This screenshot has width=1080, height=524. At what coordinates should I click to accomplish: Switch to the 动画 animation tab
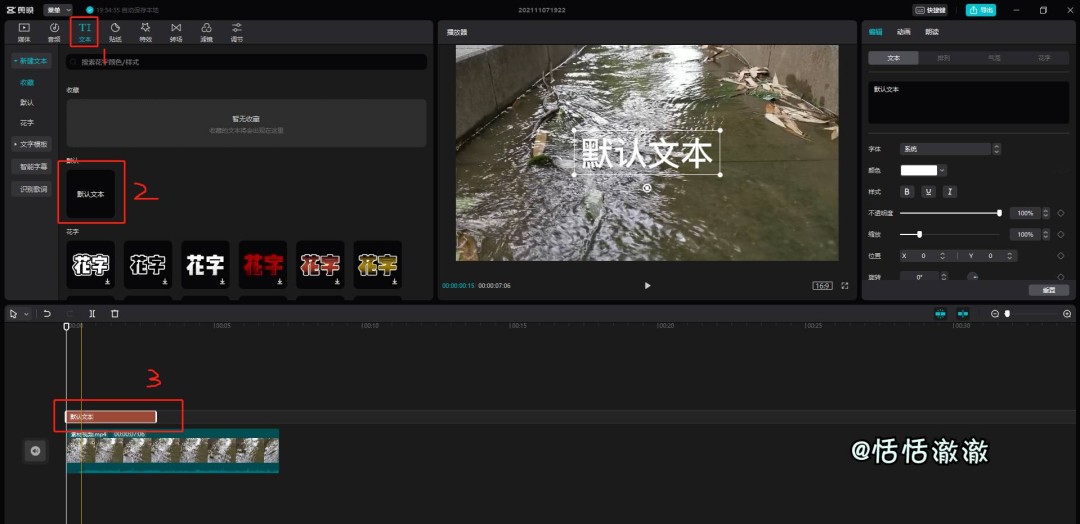904,32
